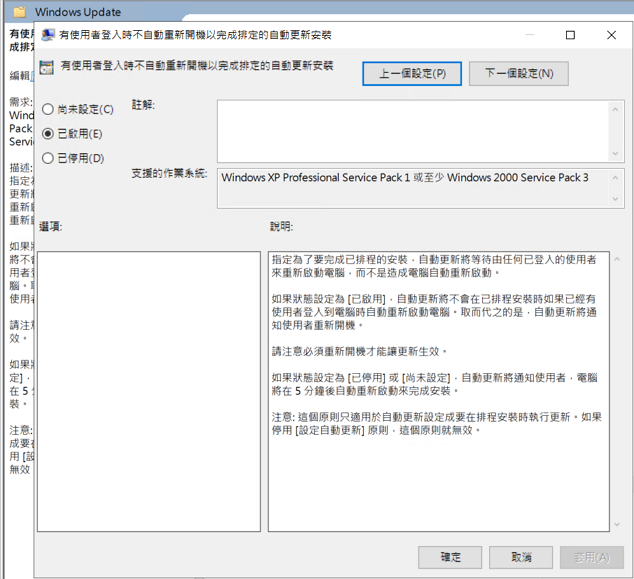The width and height of the screenshot is (634, 579).
Task: Click the paragraph starting with 注意: 這個原則
Action: 437,423
